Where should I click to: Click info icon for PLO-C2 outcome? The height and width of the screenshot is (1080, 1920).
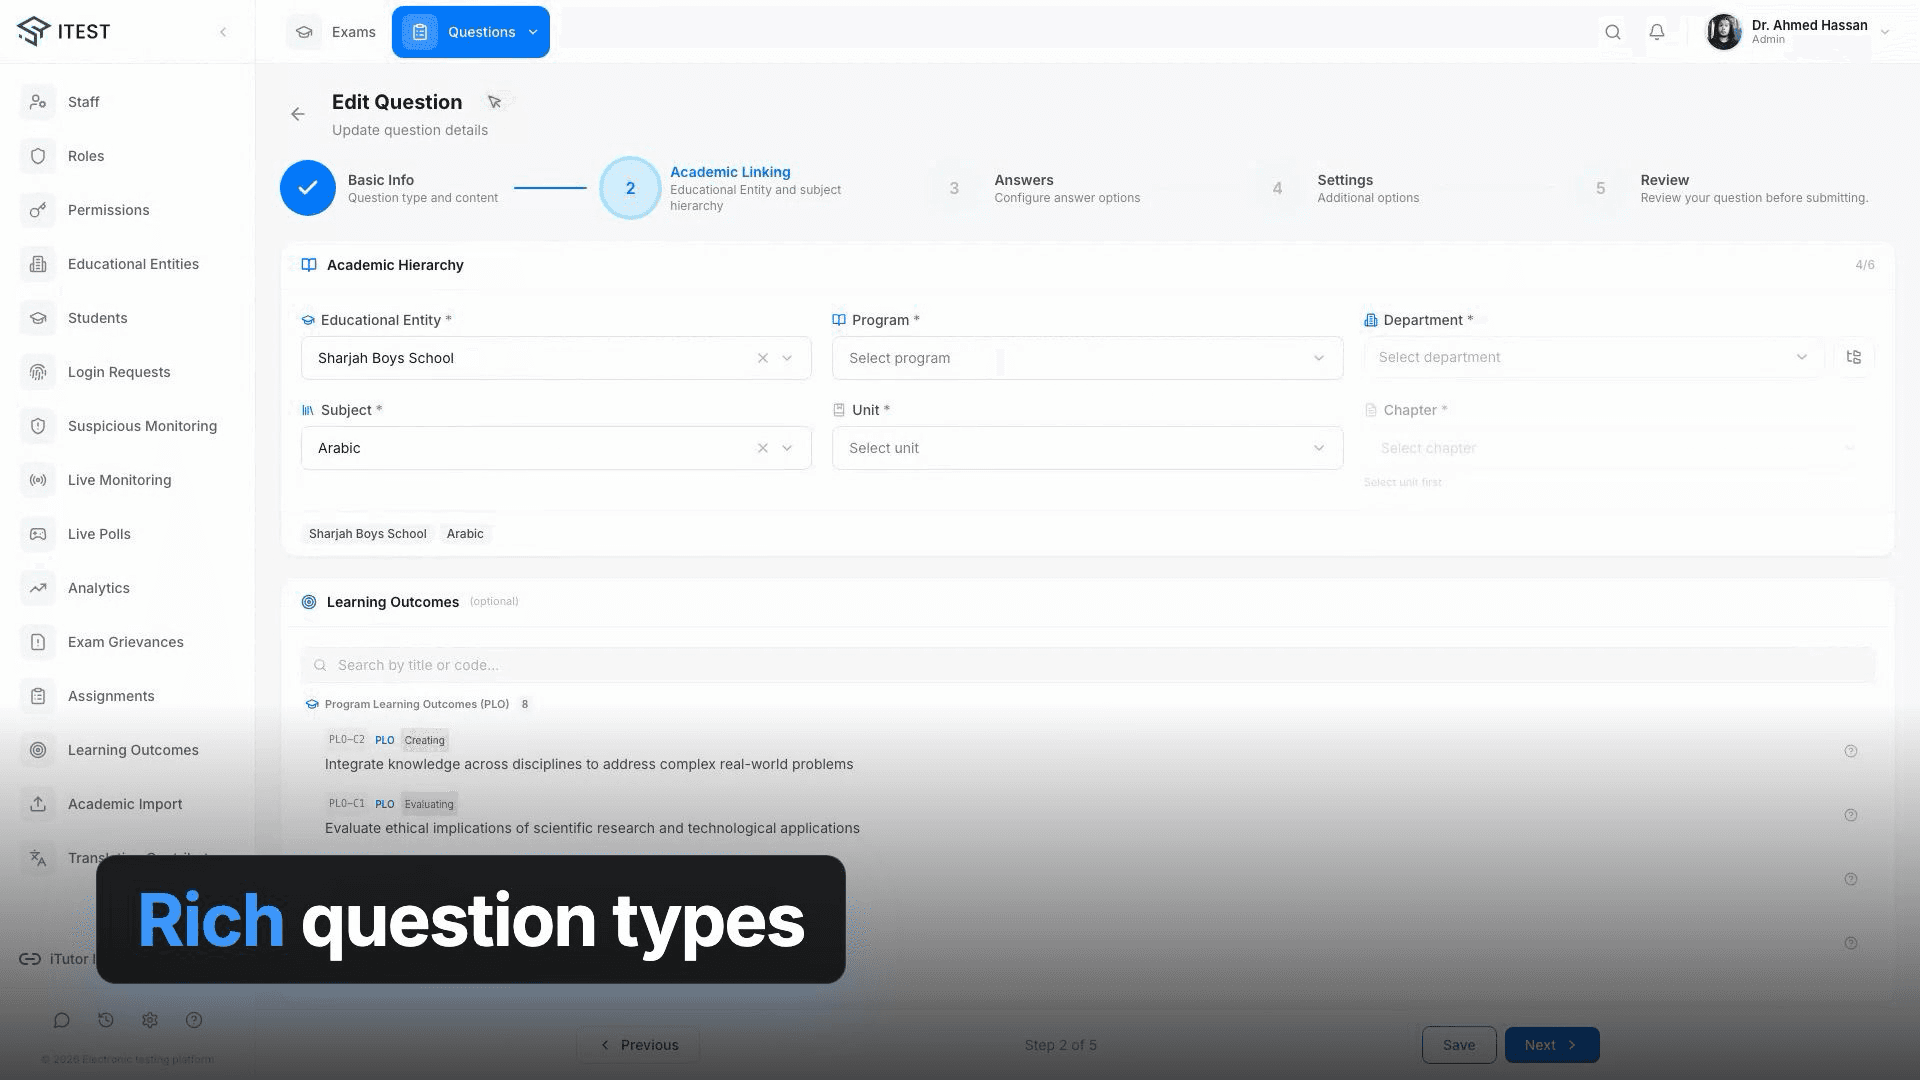1851,751
